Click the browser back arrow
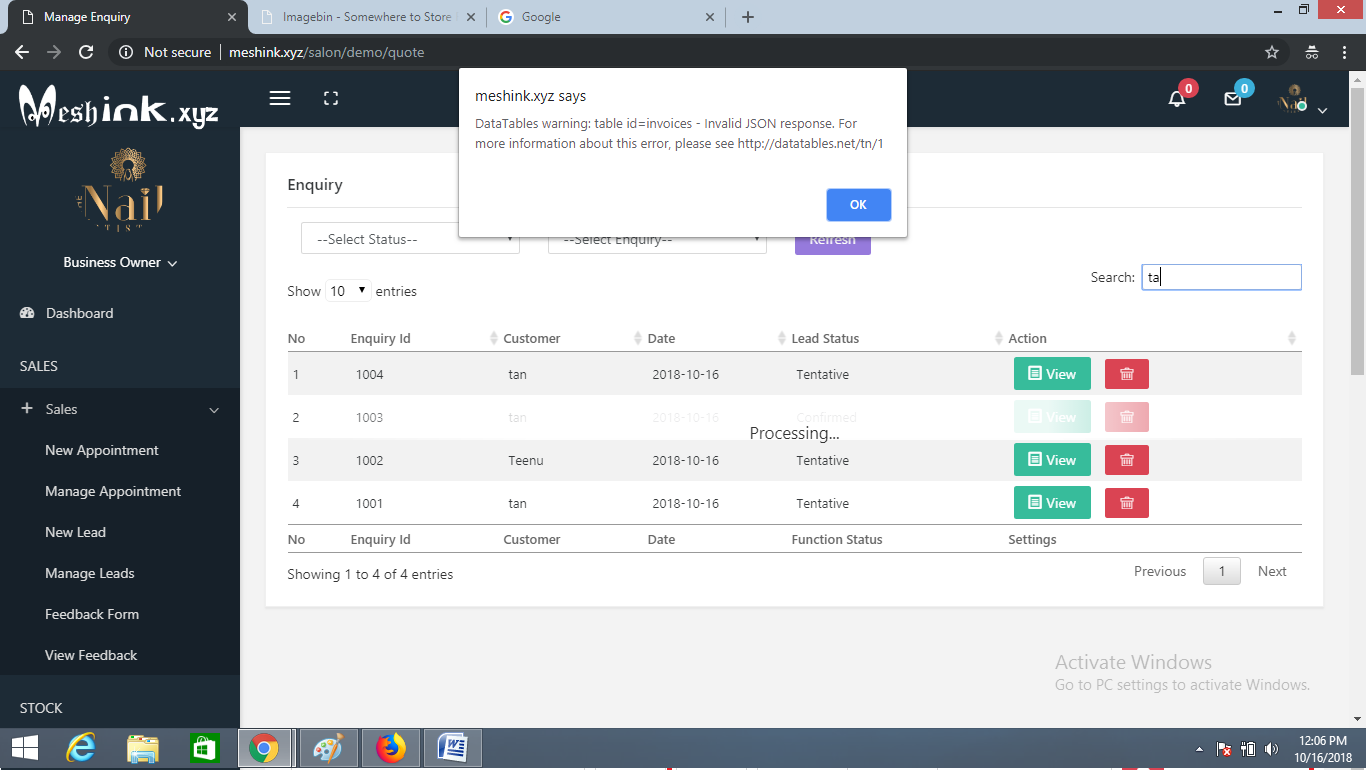 click(x=22, y=52)
